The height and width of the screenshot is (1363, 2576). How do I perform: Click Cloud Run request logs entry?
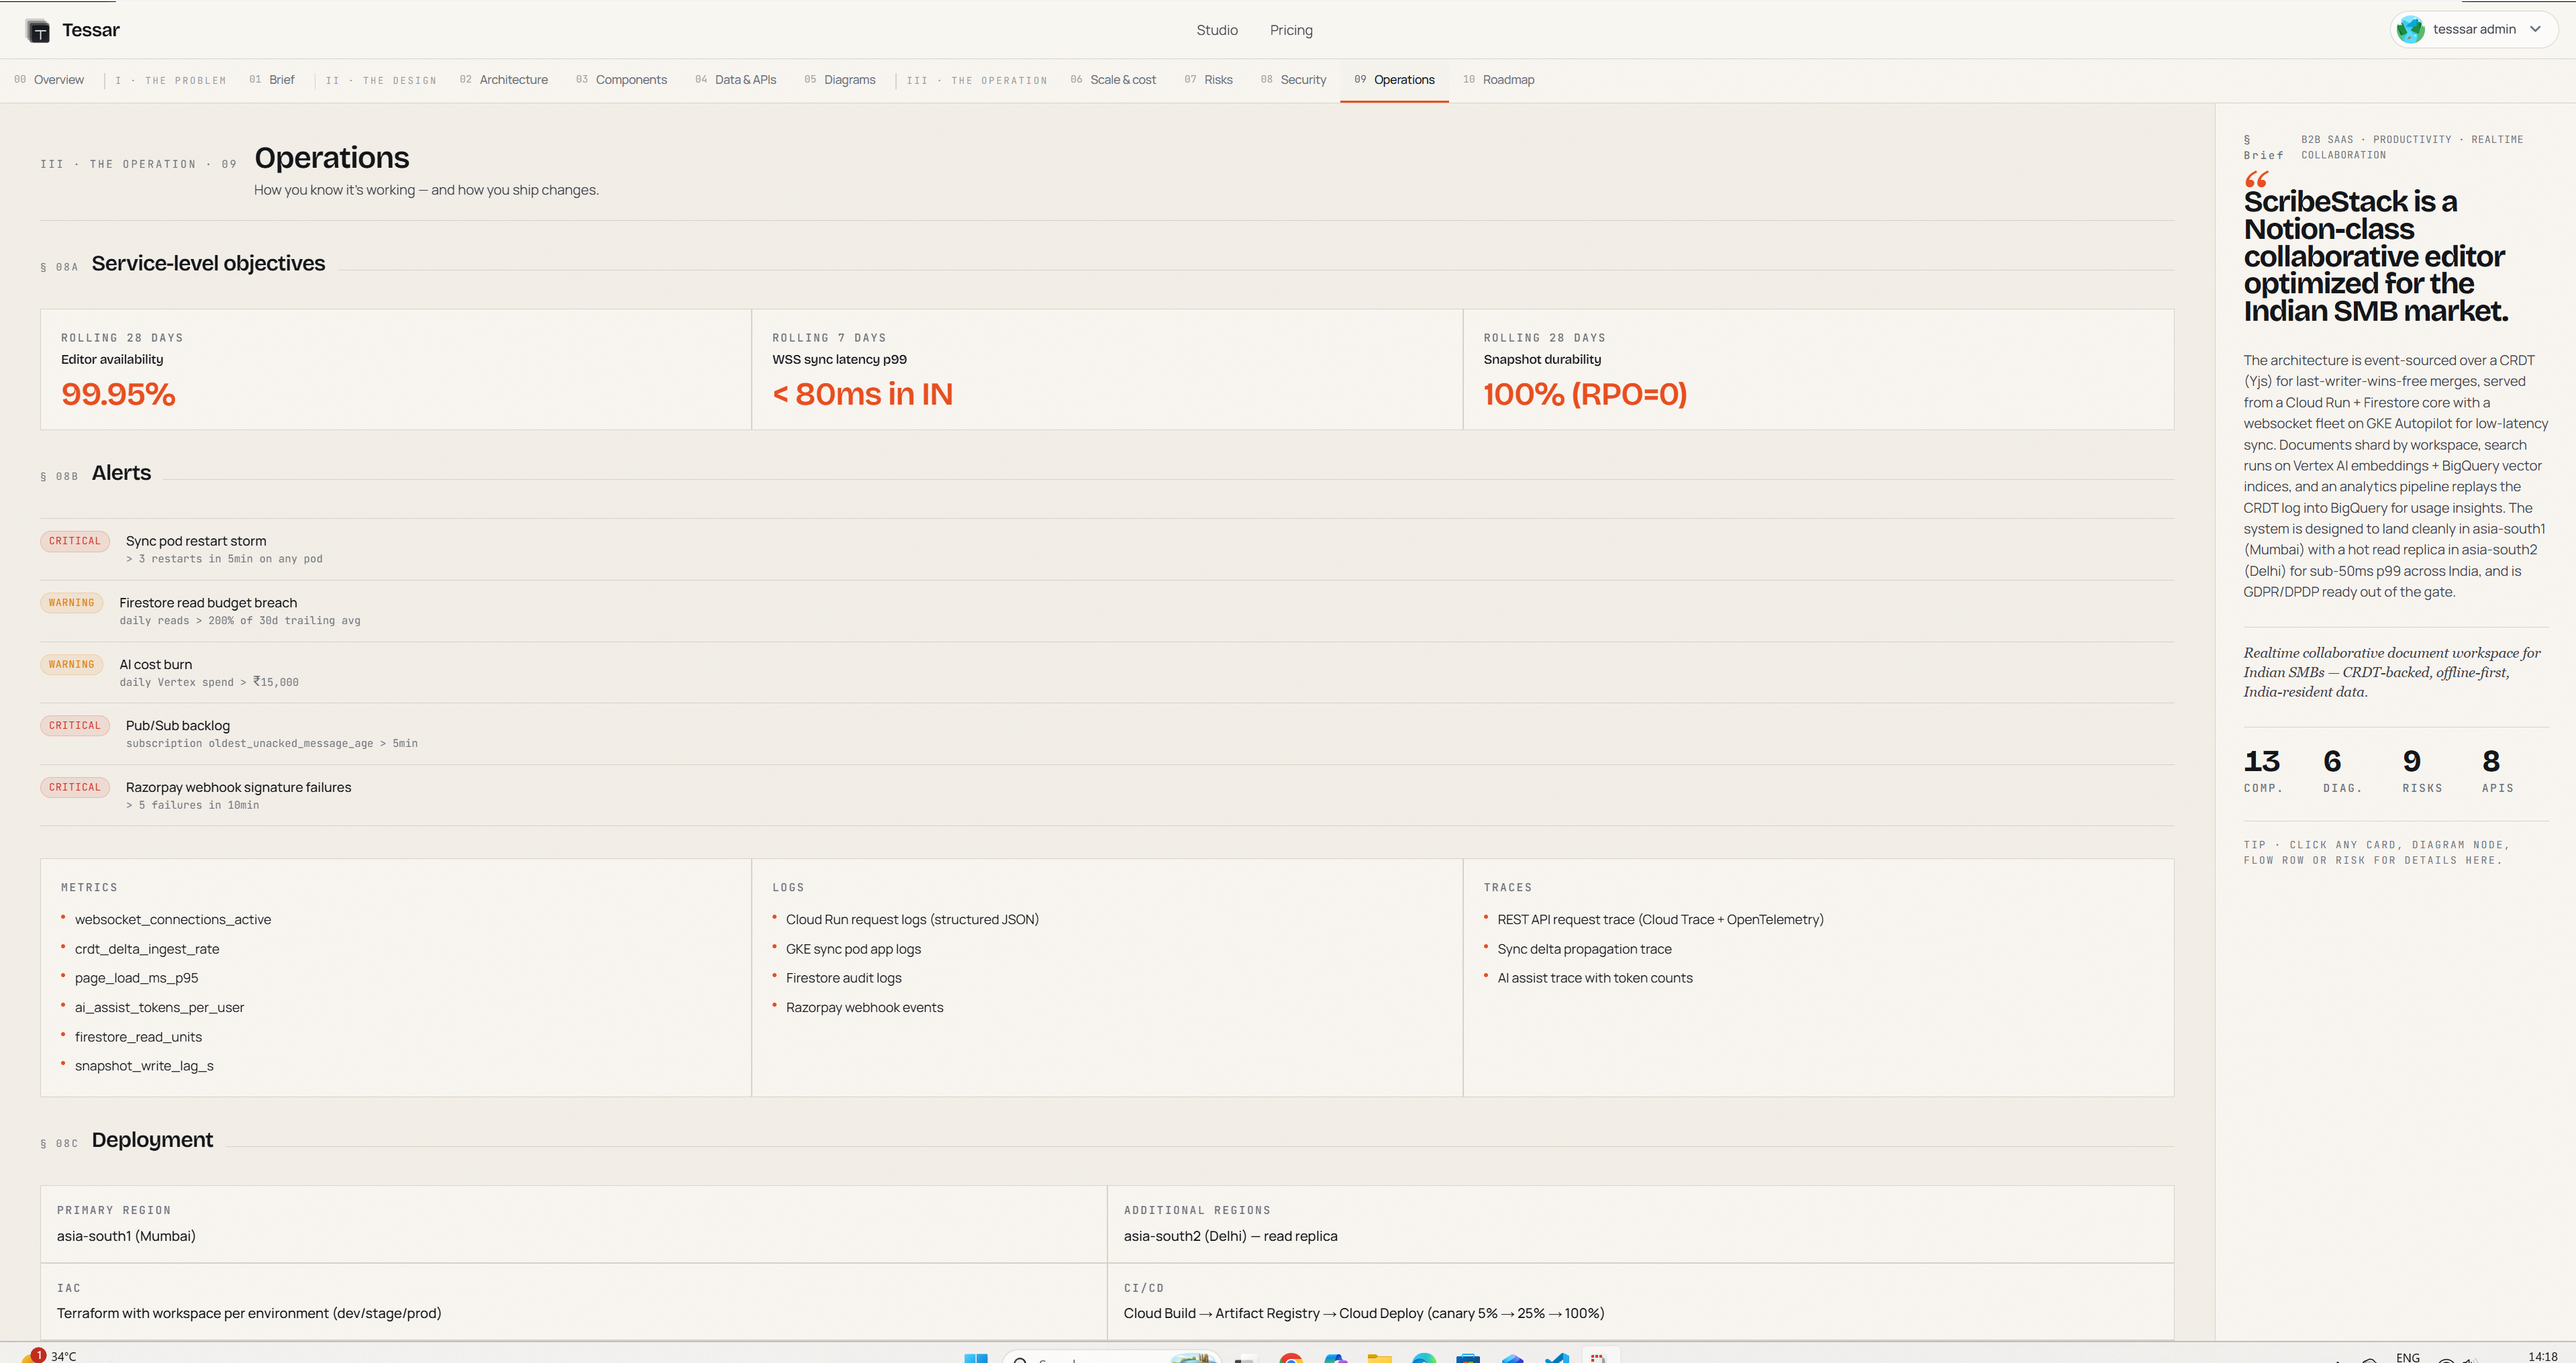click(x=912, y=920)
